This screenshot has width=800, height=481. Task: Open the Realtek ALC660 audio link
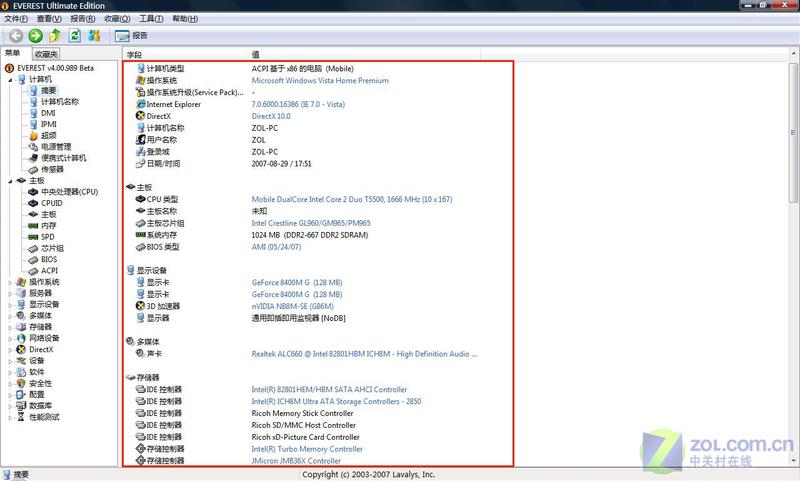point(364,354)
